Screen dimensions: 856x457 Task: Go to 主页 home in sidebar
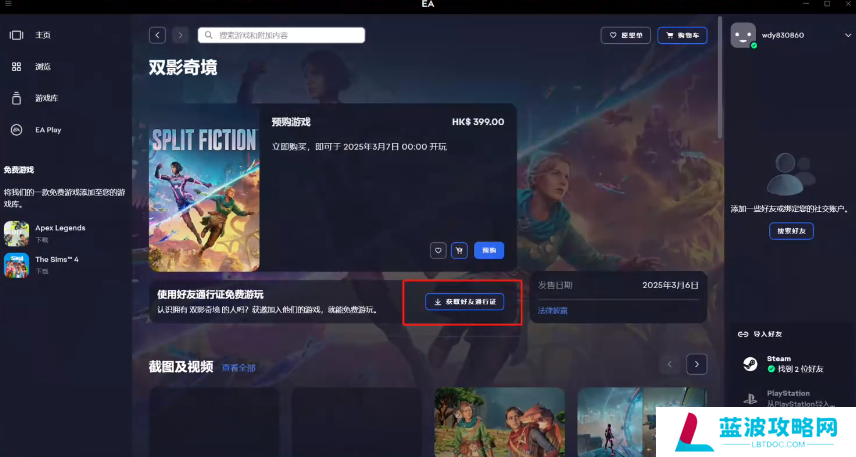(x=43, y=35)
